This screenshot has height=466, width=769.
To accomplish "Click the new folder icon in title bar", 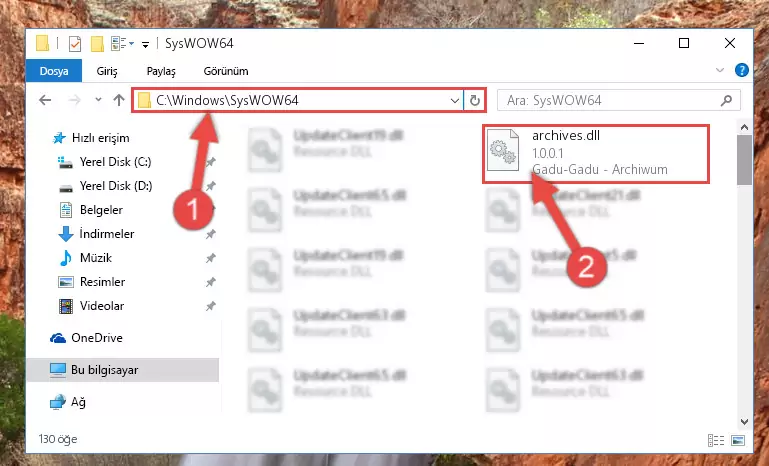I will pyautogui.click(x=97, y=44).
